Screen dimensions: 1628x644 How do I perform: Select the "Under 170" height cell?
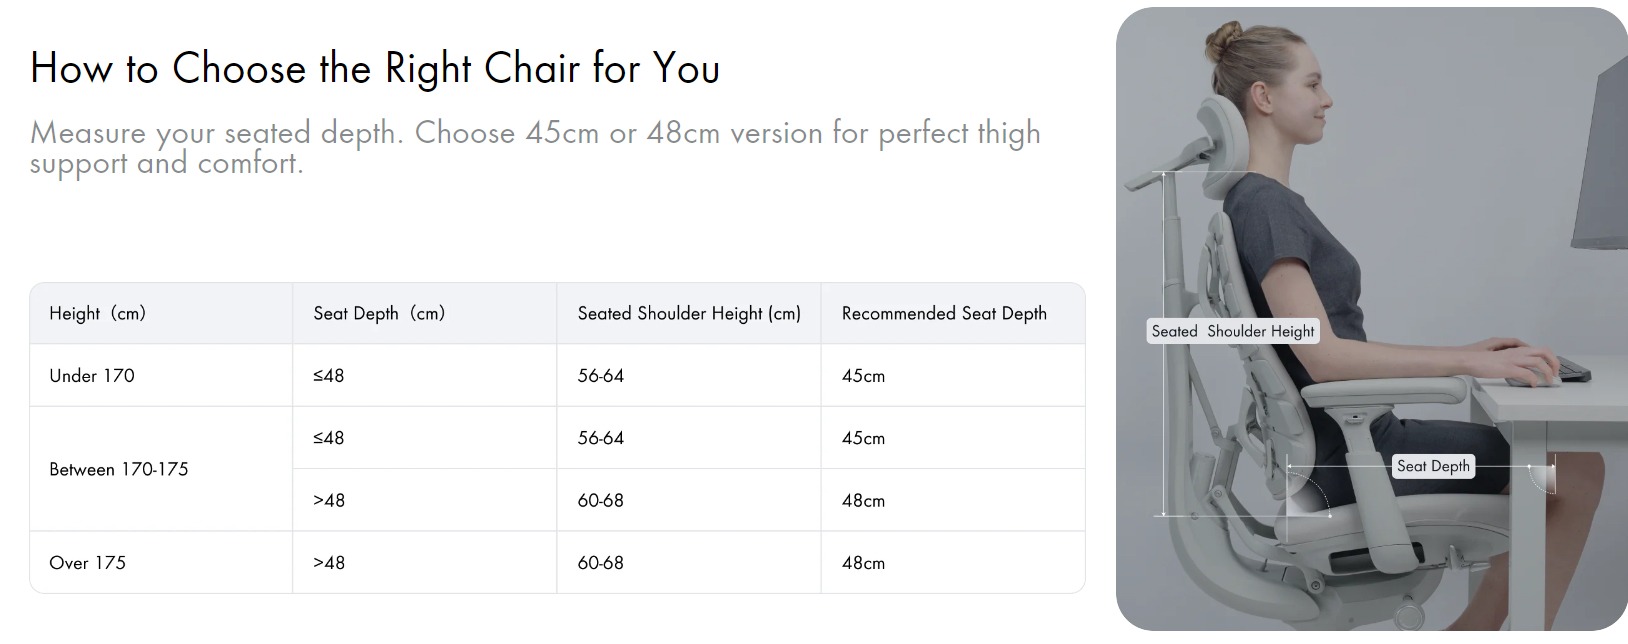[x=92, y=376]
